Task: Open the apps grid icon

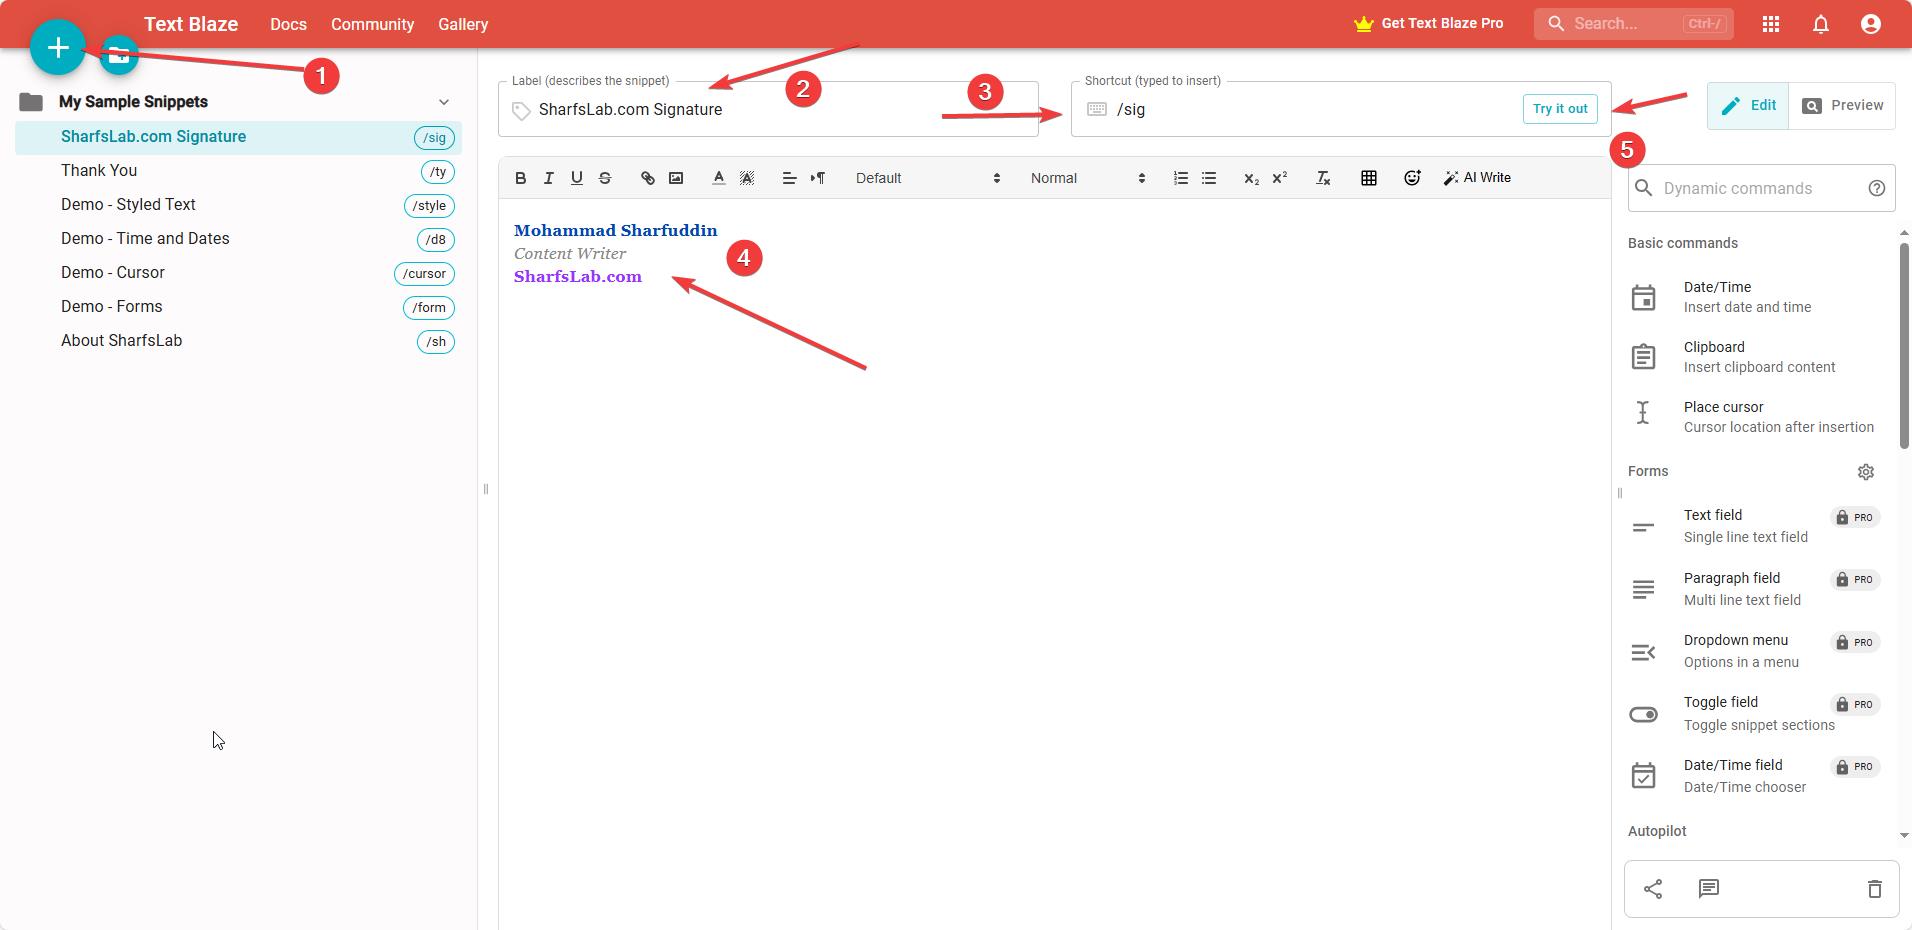Action: tap(1771, 24)
